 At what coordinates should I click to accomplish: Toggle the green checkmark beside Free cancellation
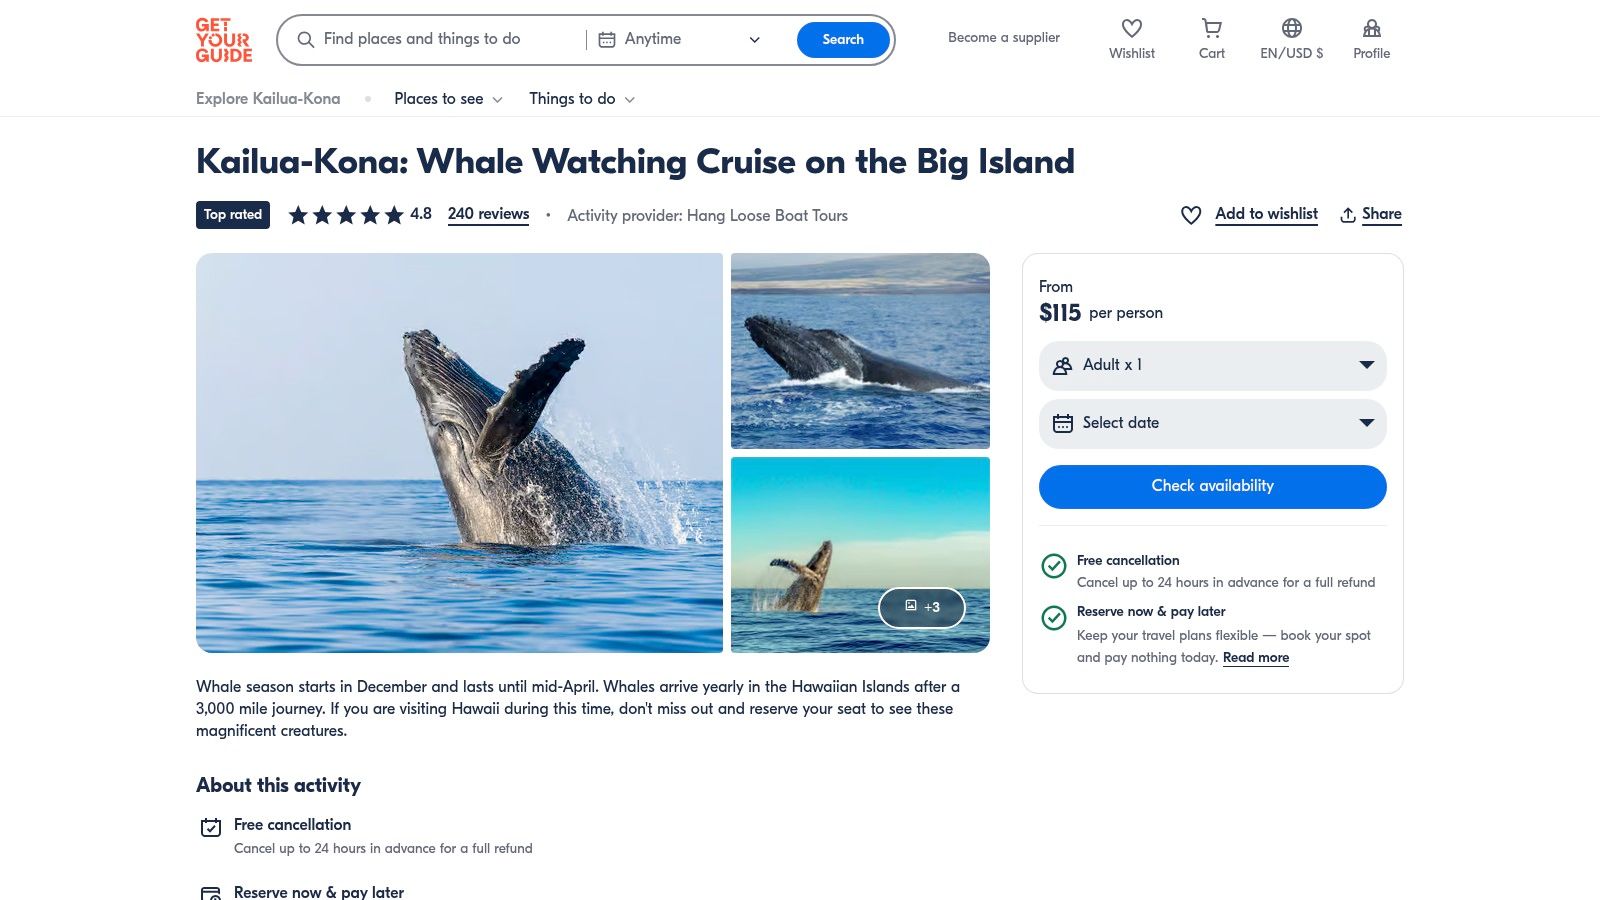1055,567
